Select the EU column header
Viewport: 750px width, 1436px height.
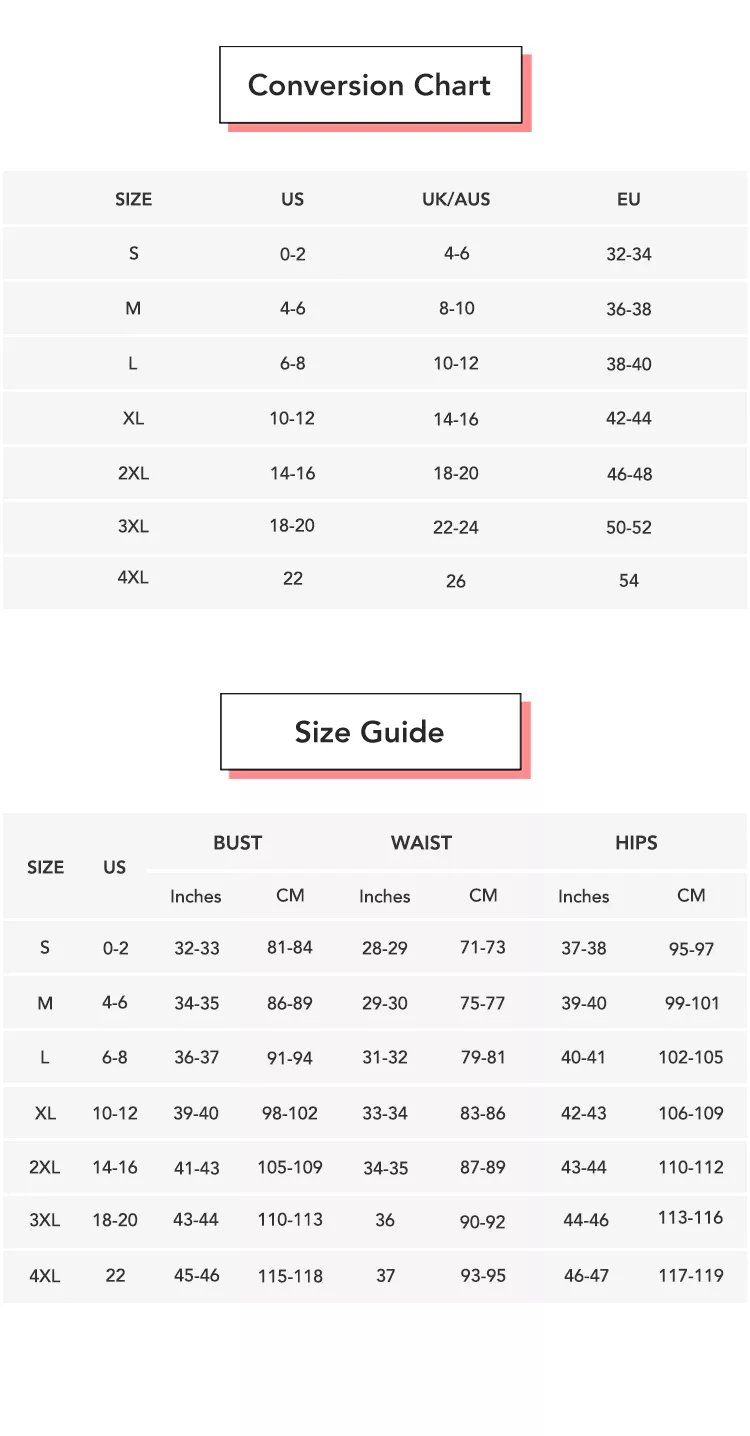click(628, 199)
